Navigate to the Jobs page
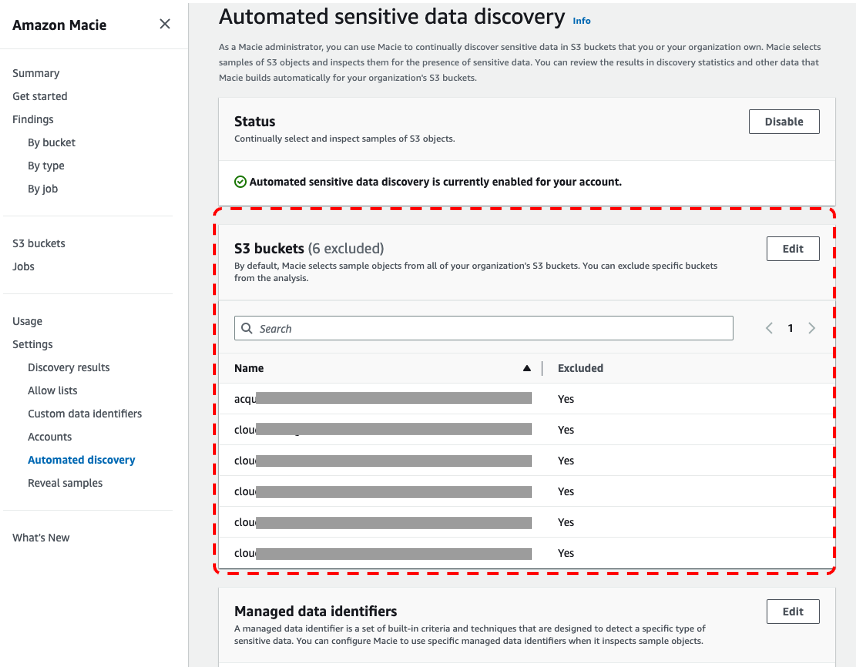Viewport: 860px width, 669px height. (23, 266)
